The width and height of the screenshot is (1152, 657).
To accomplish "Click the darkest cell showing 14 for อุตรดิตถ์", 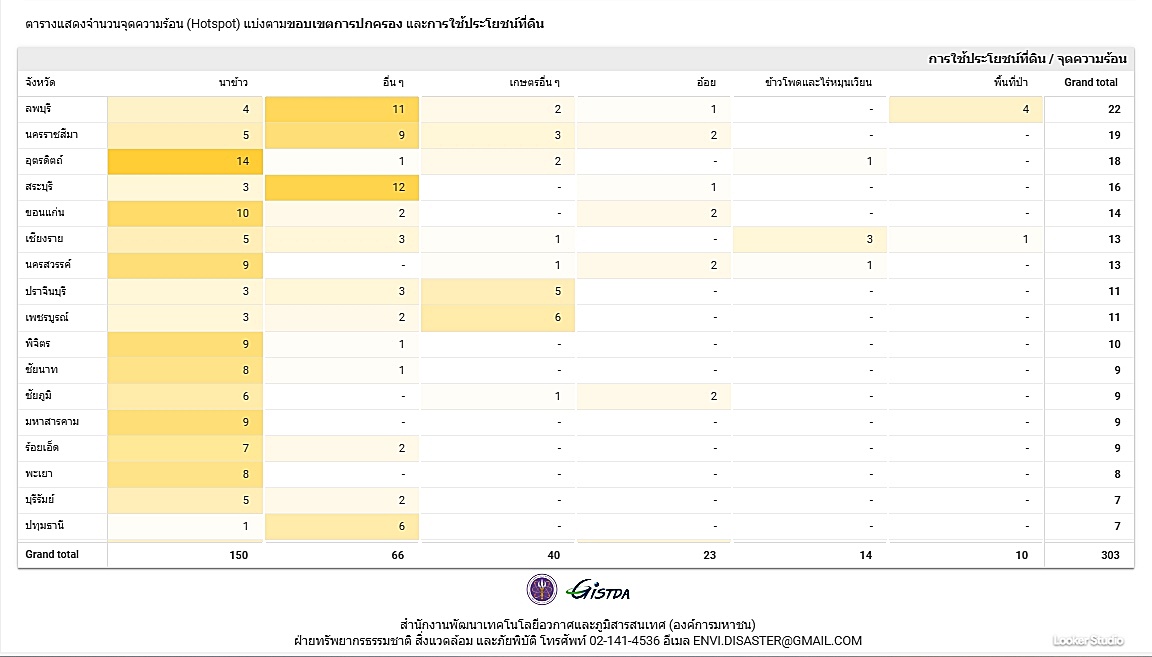I will [x=185, y=161].
